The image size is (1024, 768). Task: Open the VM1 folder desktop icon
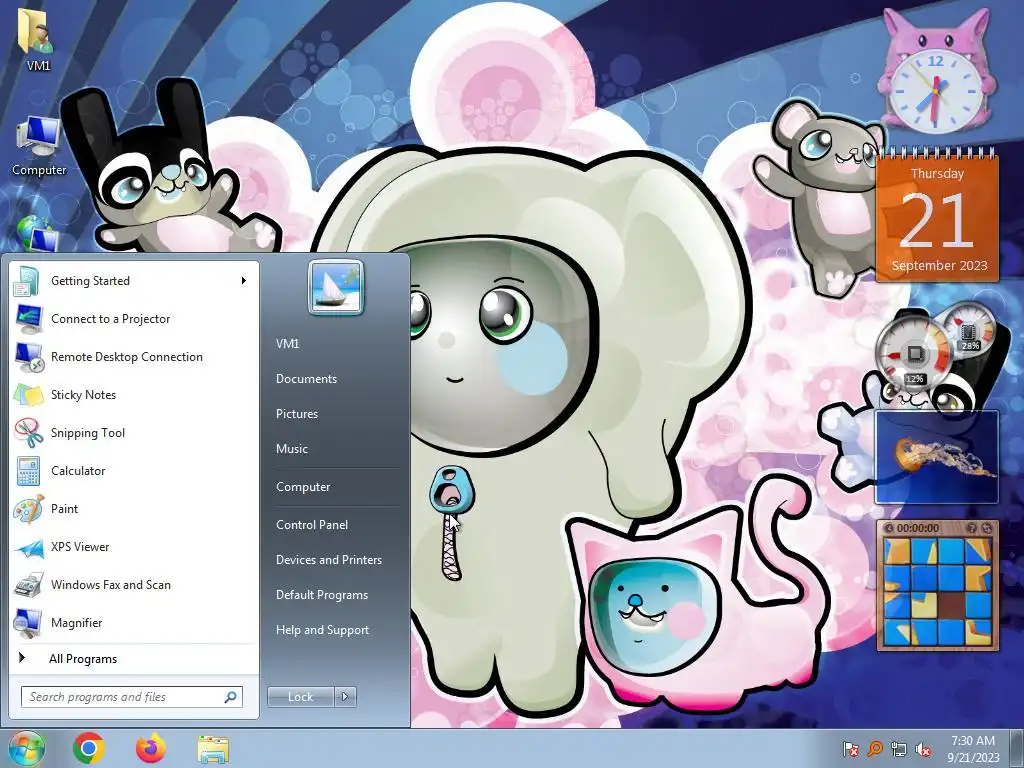point(38,39)
